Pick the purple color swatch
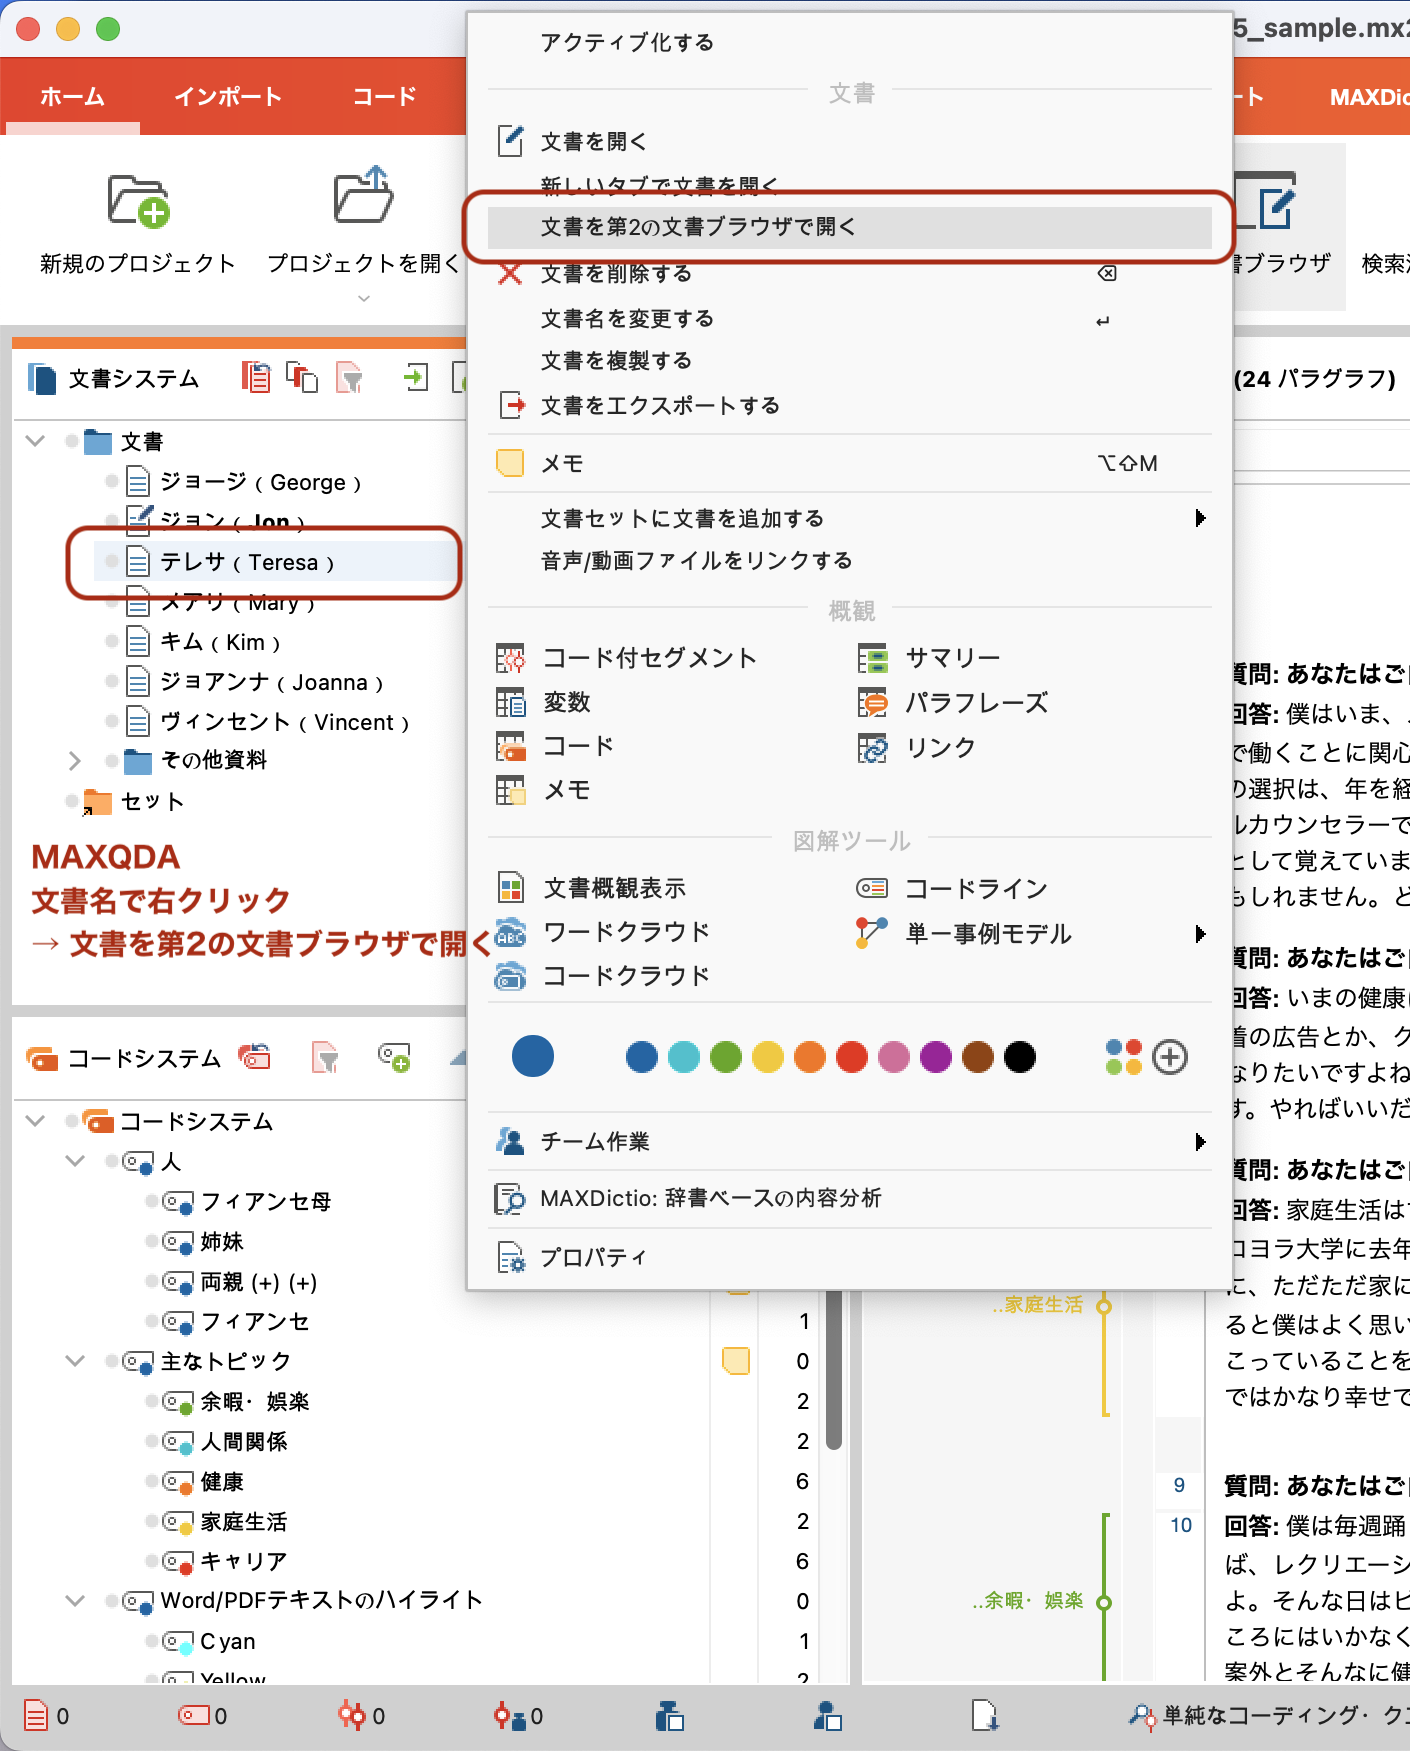Screen dimensions: 1410x1751 pos(936,1057)
